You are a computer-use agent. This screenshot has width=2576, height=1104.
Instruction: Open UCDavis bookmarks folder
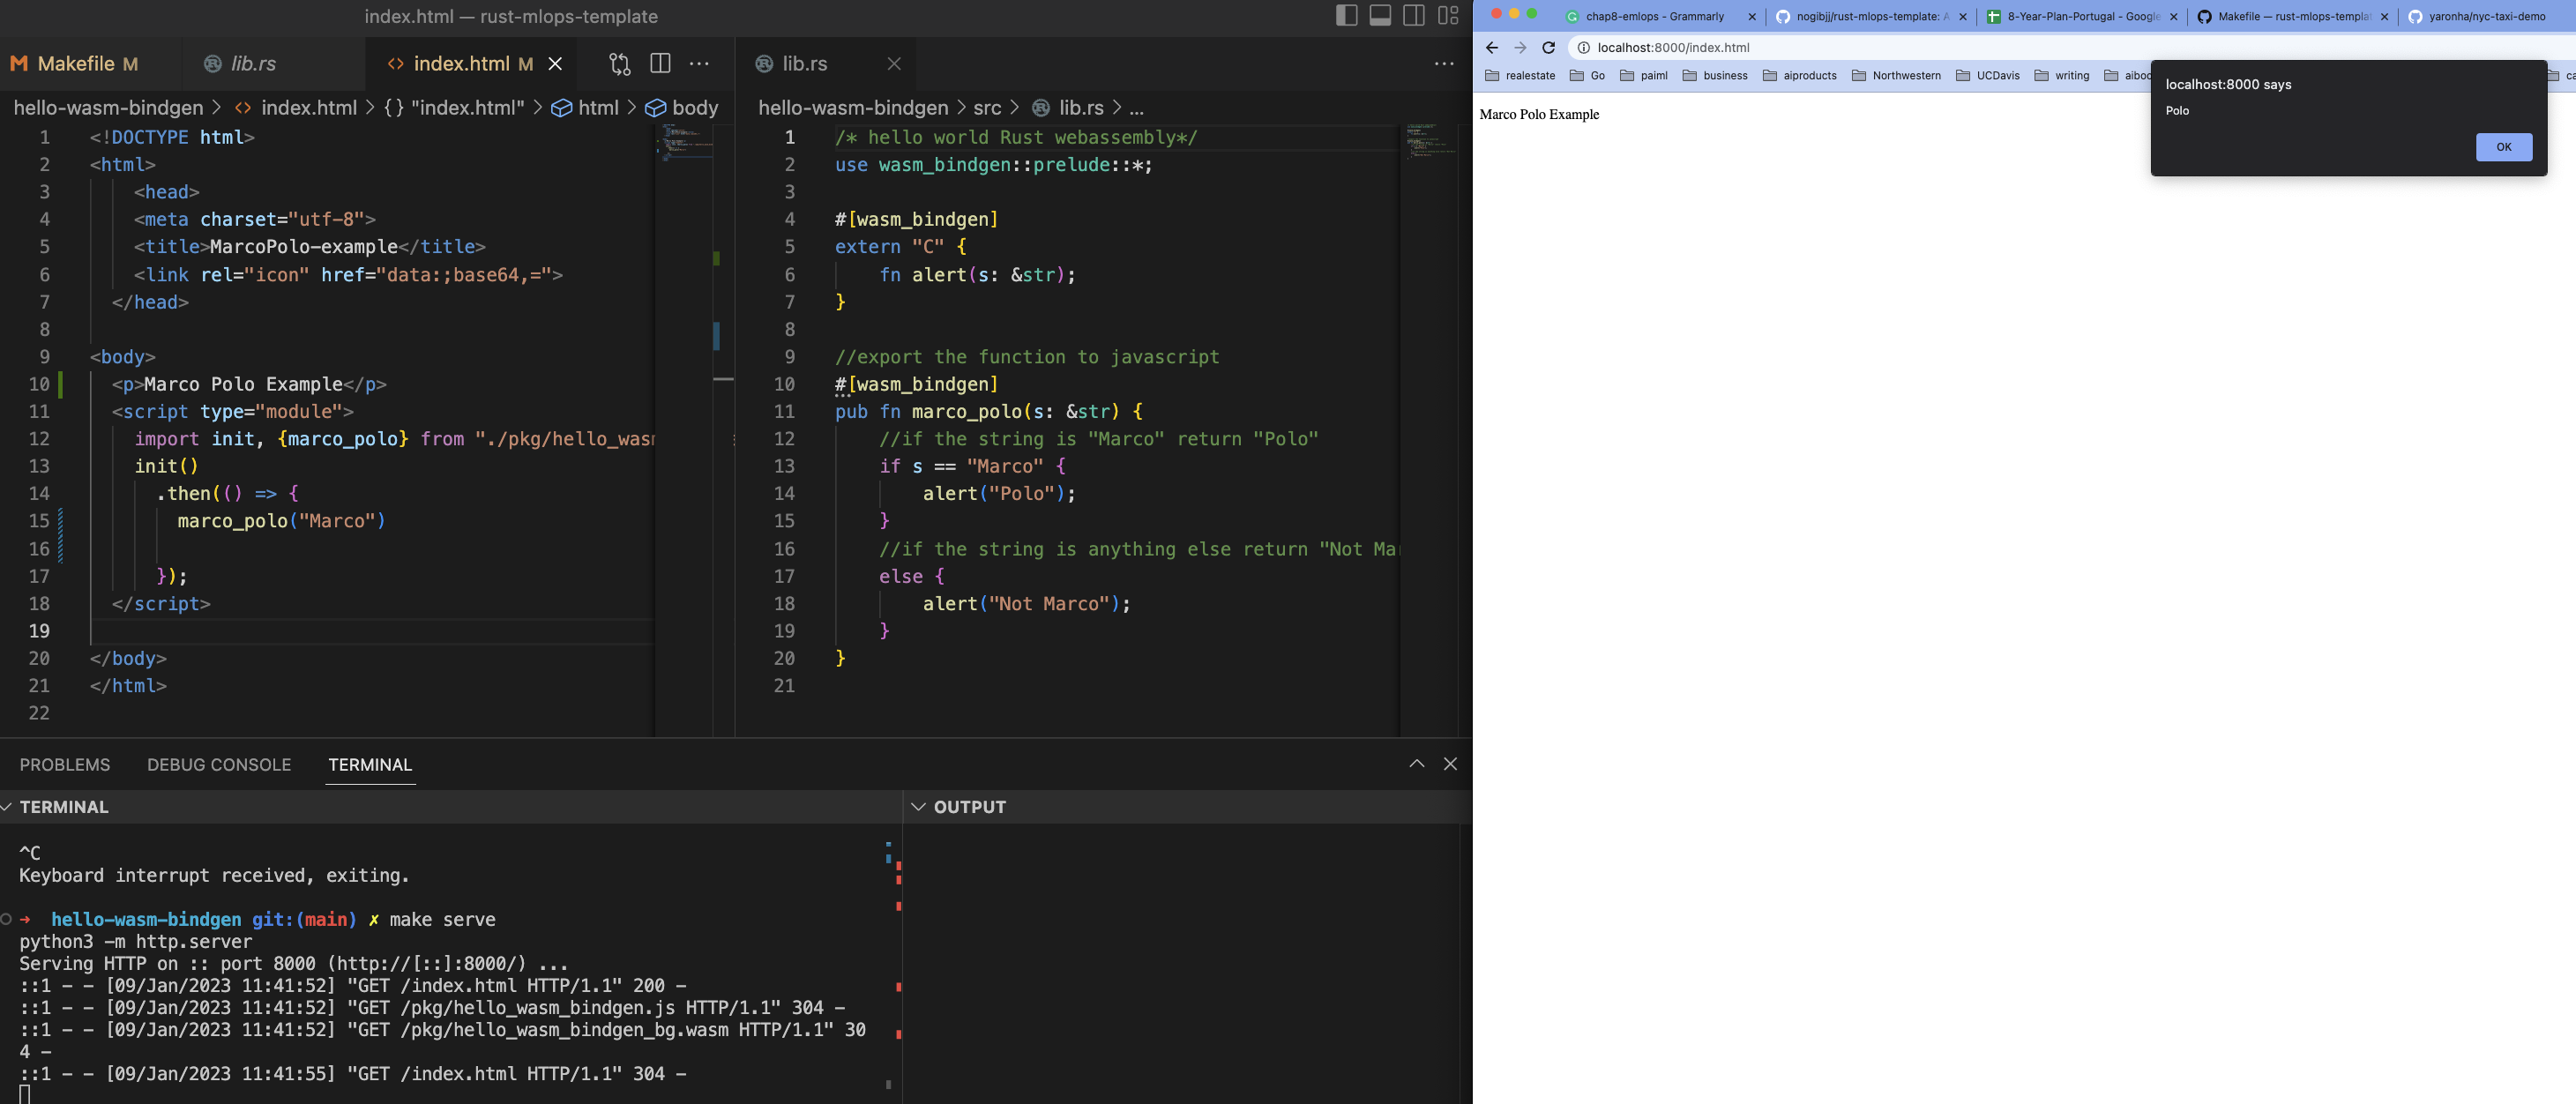pos(1987,75)
